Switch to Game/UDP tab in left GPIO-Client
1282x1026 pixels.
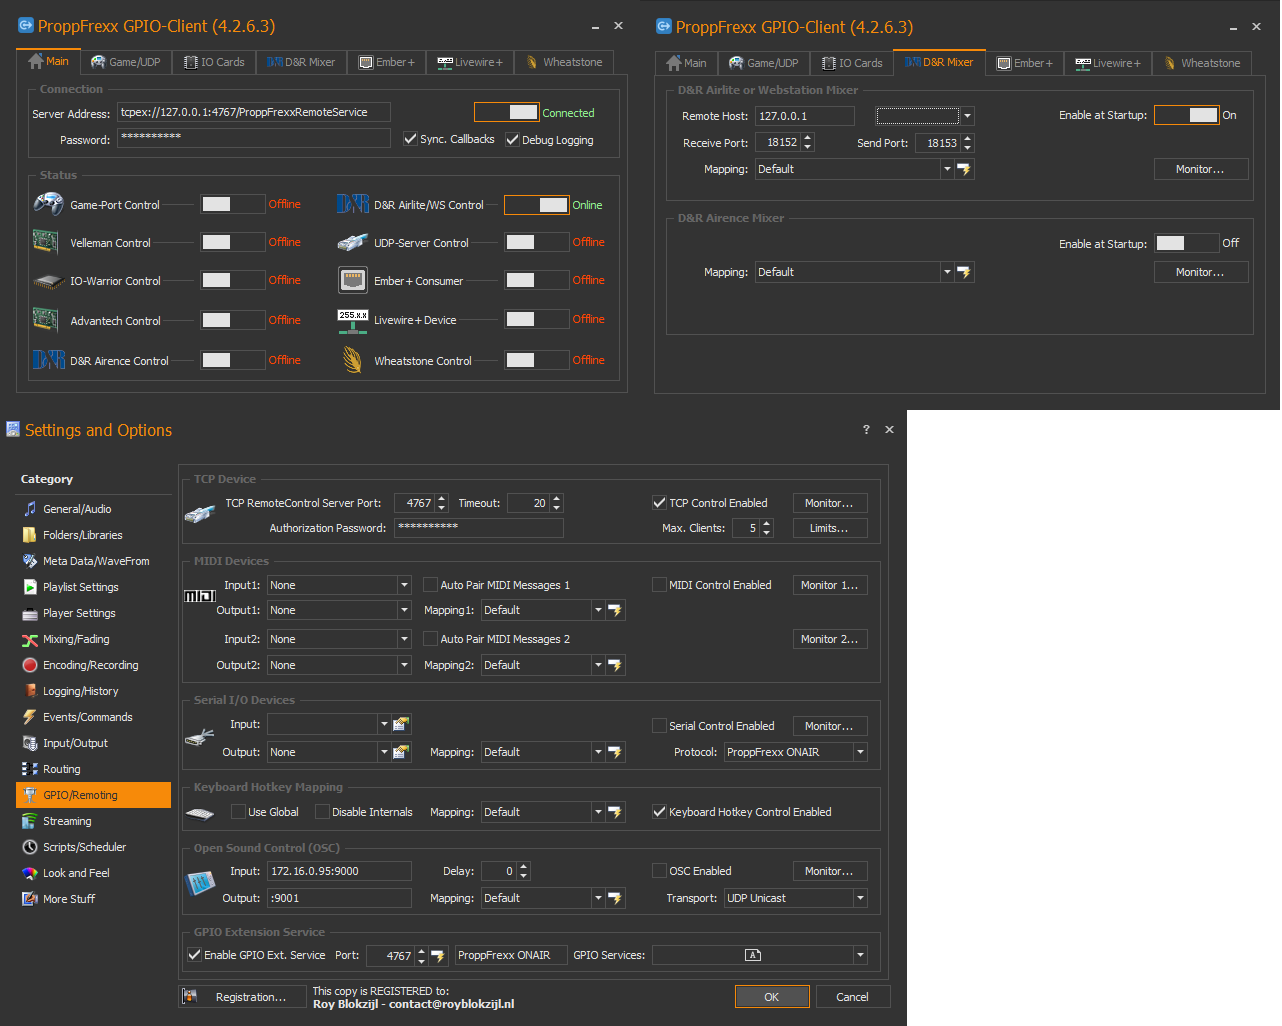pos(125,62)
